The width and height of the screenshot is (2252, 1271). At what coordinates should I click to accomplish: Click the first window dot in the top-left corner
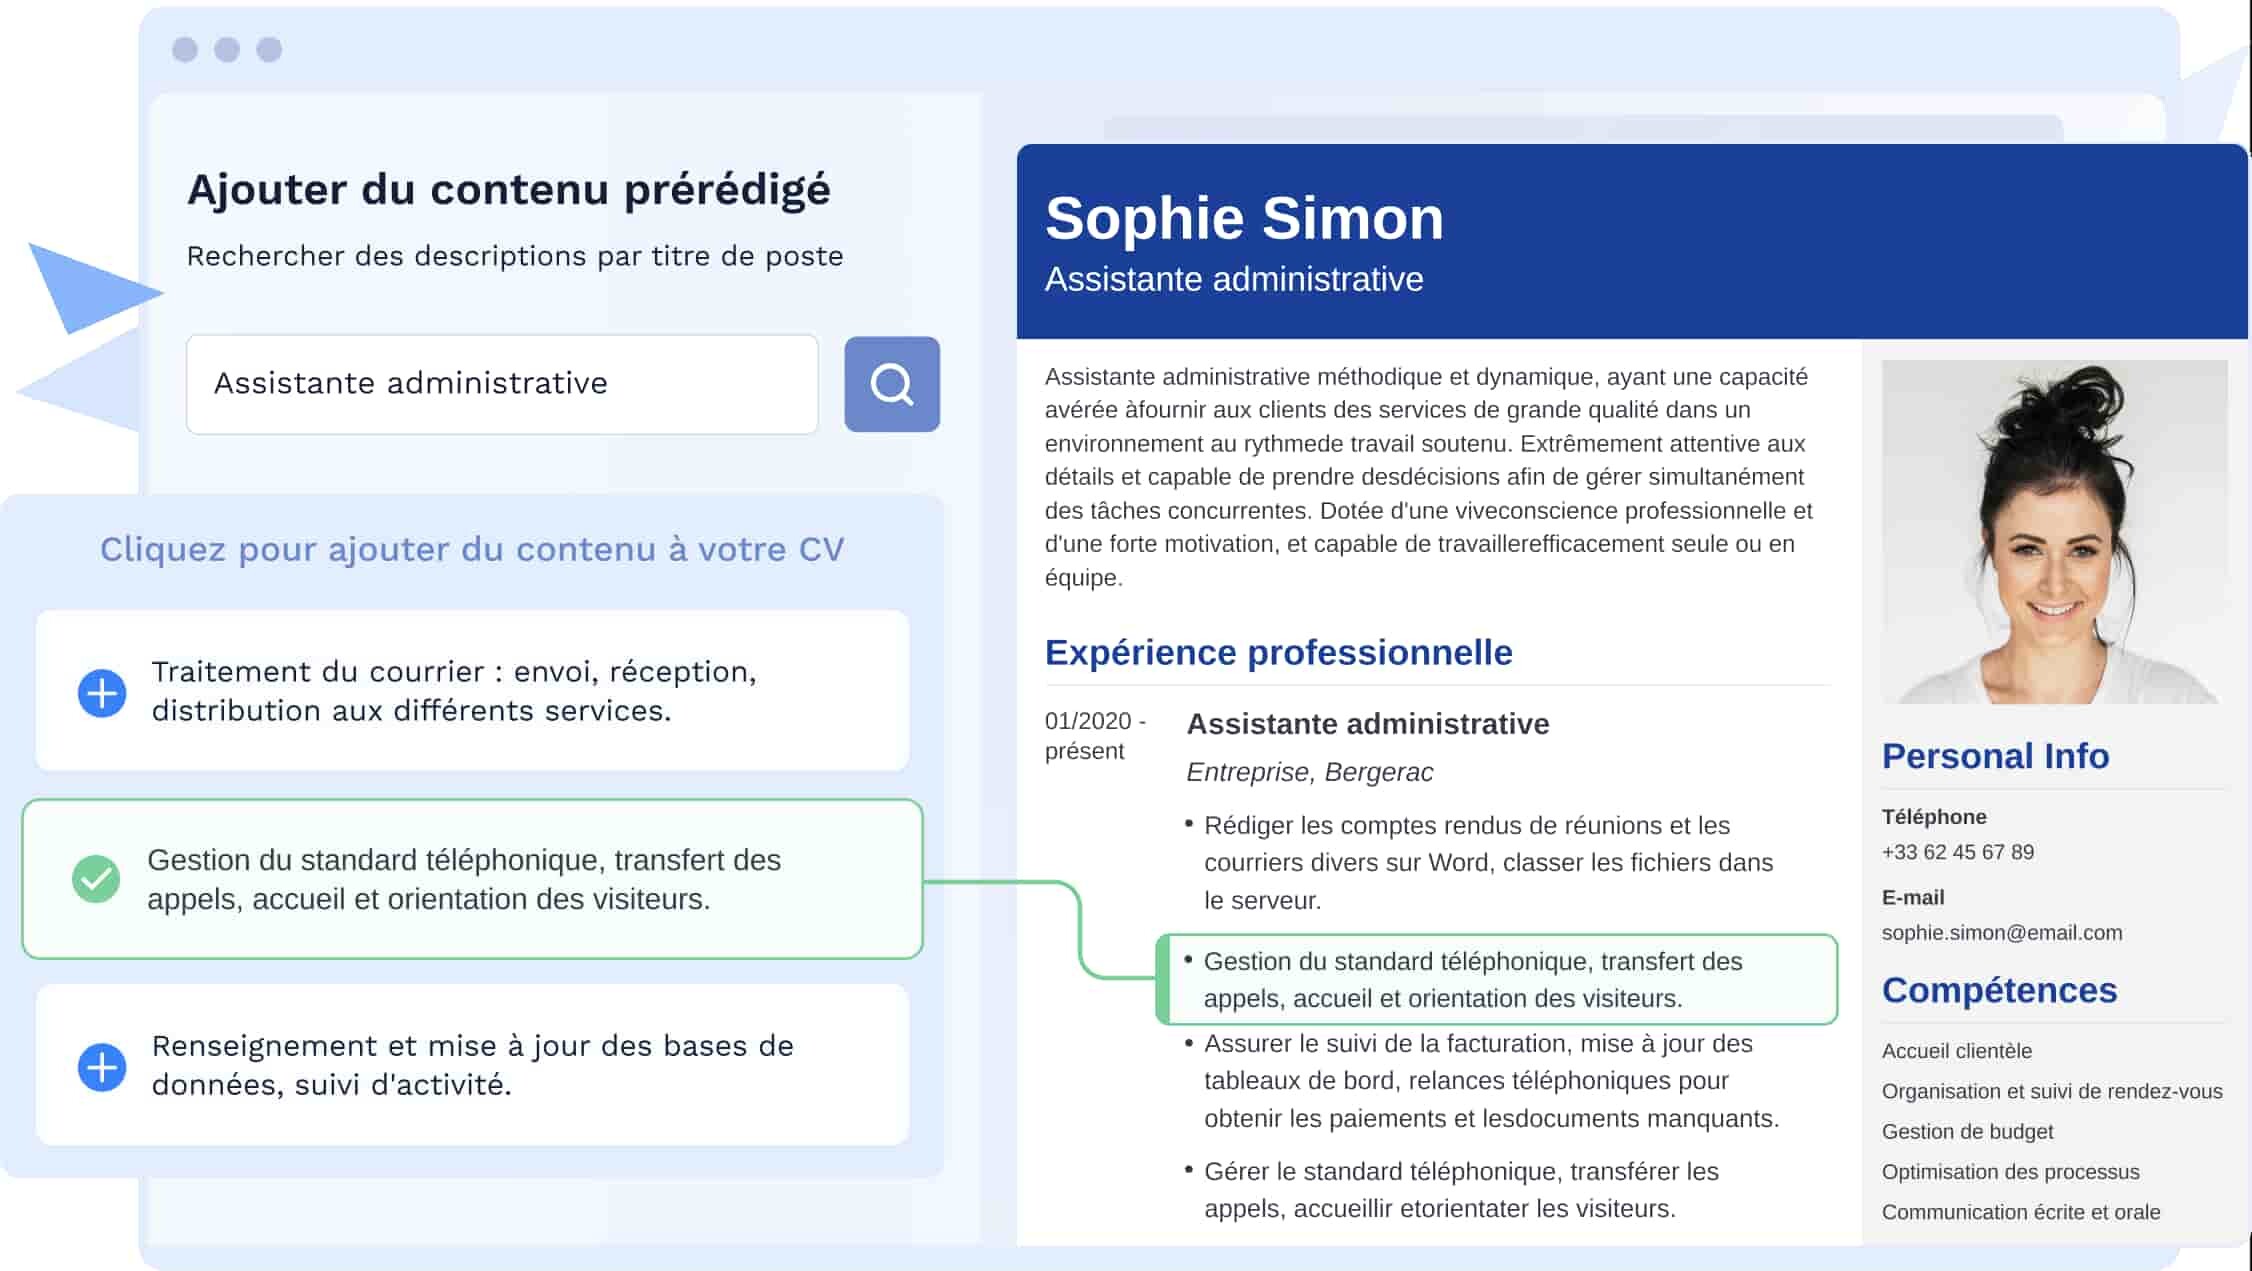click(184, 47)
